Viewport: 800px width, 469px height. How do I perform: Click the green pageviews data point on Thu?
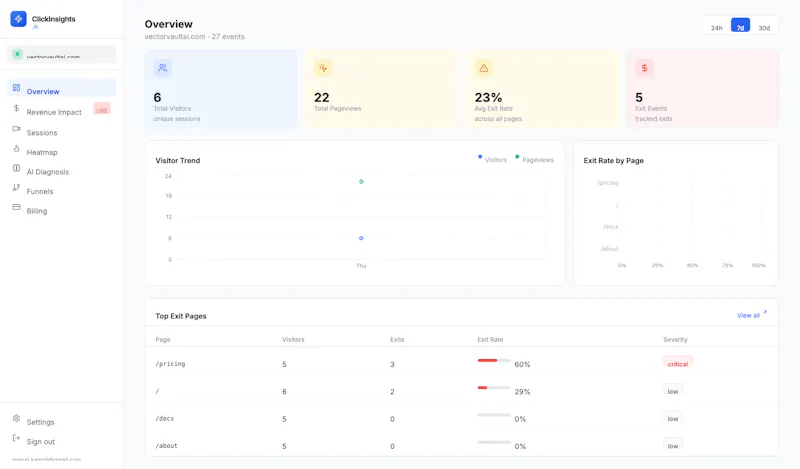(361, 182)
